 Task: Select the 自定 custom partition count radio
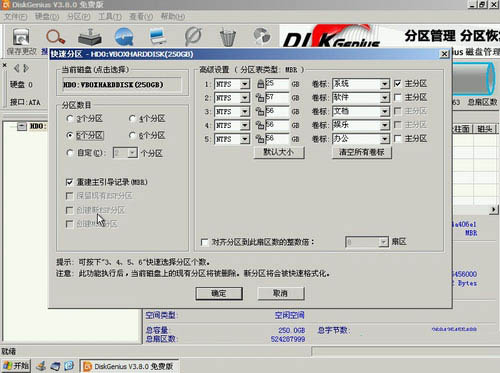pos(70,153)
